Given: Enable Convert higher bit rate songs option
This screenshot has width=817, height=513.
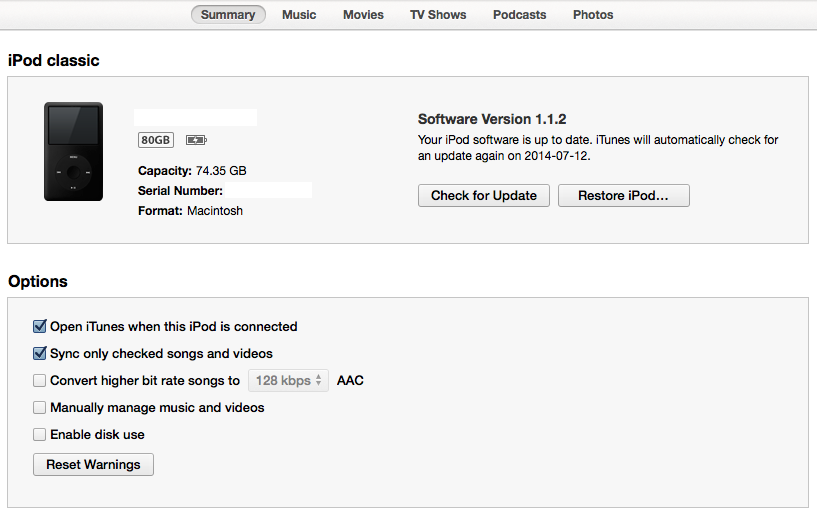Looking at the screenshot, I should point(40,381).
